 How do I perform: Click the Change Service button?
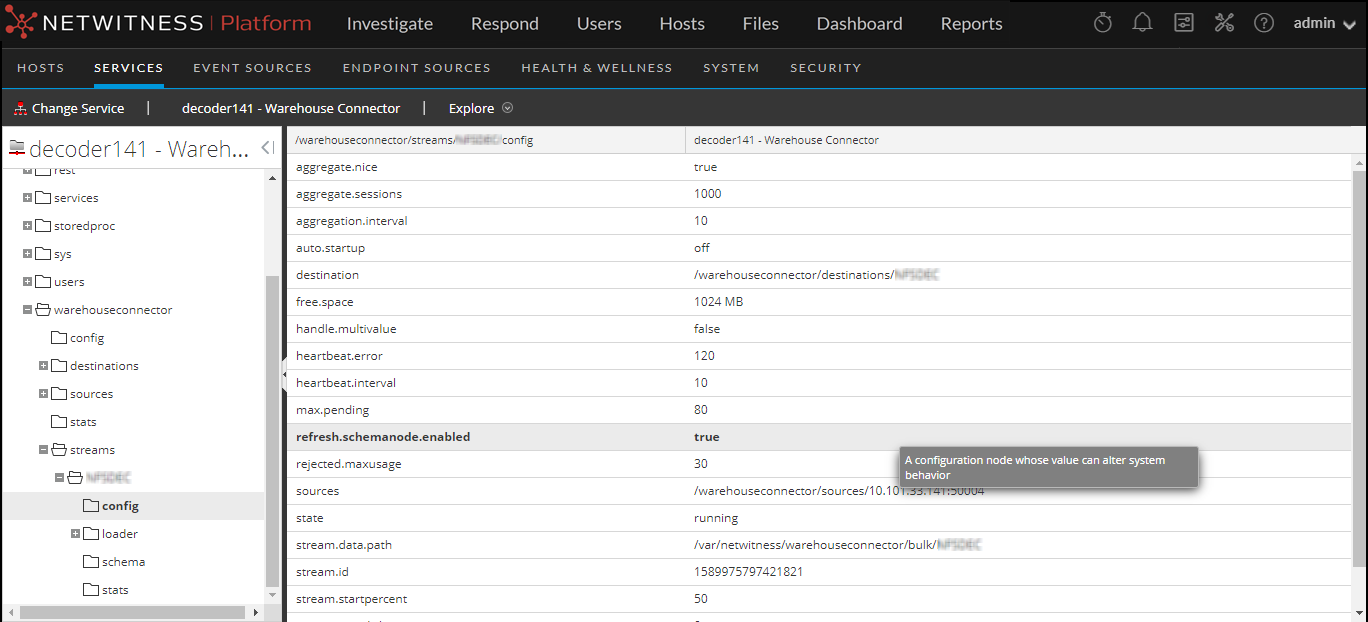(69, 108)
